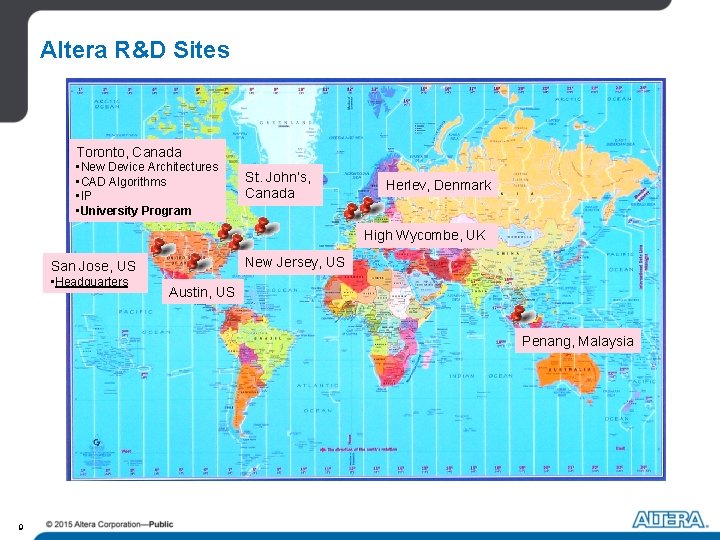This screenshot has height=540, width=720.
Task: Select the Austin, US label
Action: point(202,292)
